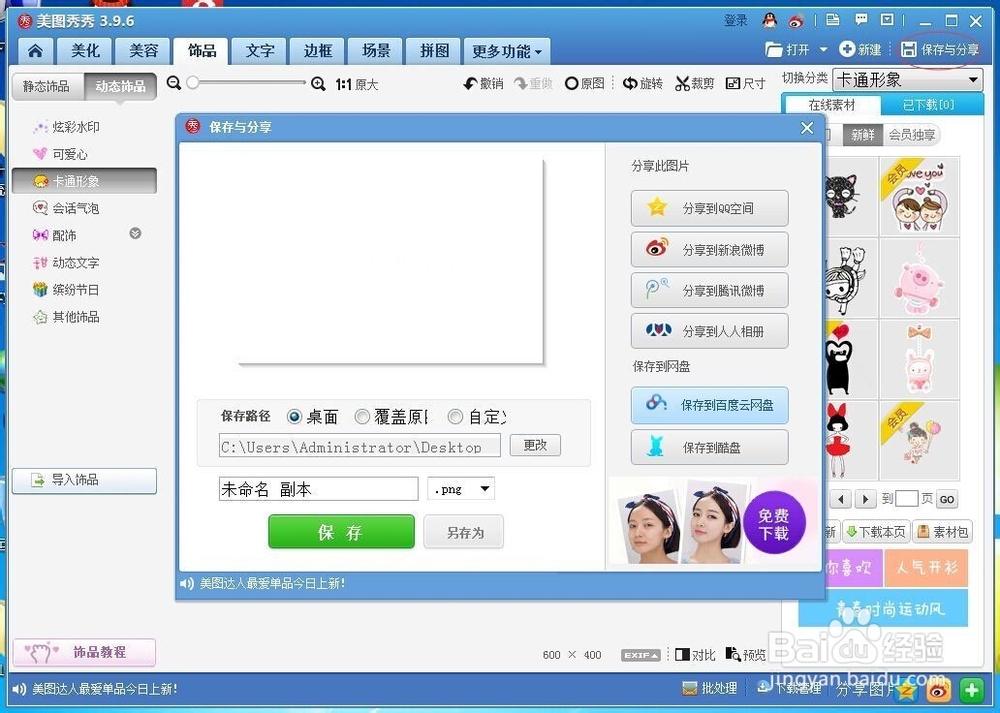Image resolution: width=1000 pixels, height=713 pixels.
Task: Open the 卡通形象 category dropdown
Action: point(906,79)
